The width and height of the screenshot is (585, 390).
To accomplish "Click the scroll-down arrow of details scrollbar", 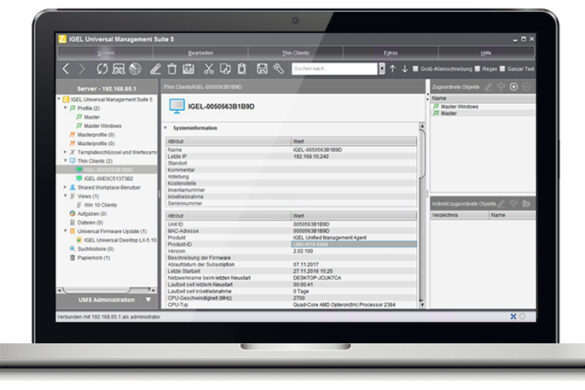I will pos(422,305).
